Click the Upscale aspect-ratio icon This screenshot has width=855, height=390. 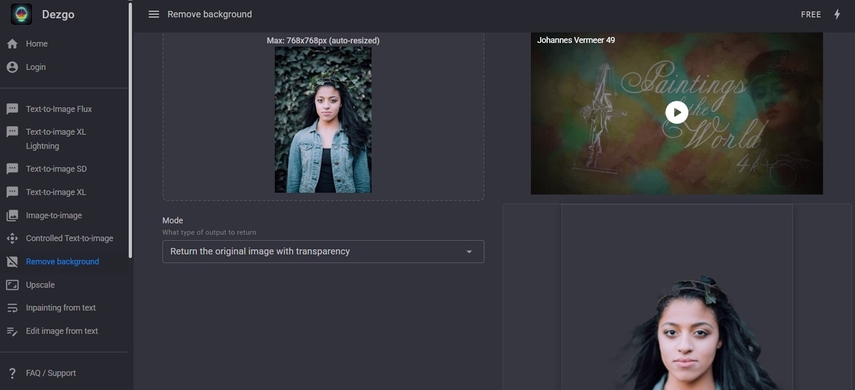tap(12, 285)
